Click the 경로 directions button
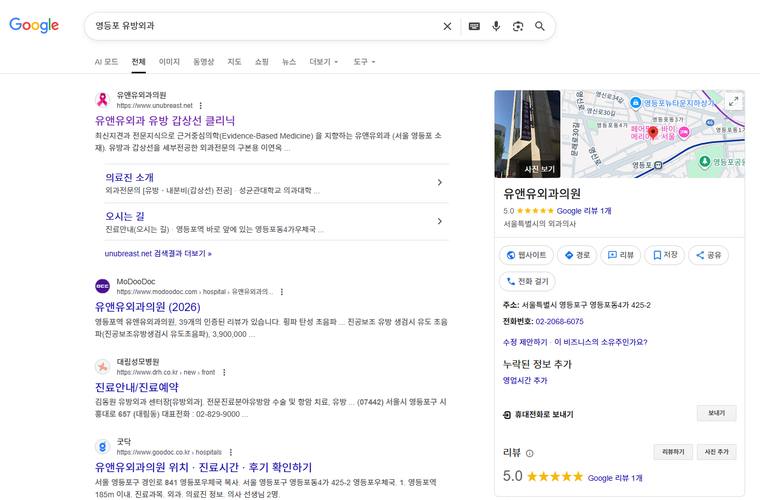The width and height of the screenshot is (760, 500). [577, 255]
